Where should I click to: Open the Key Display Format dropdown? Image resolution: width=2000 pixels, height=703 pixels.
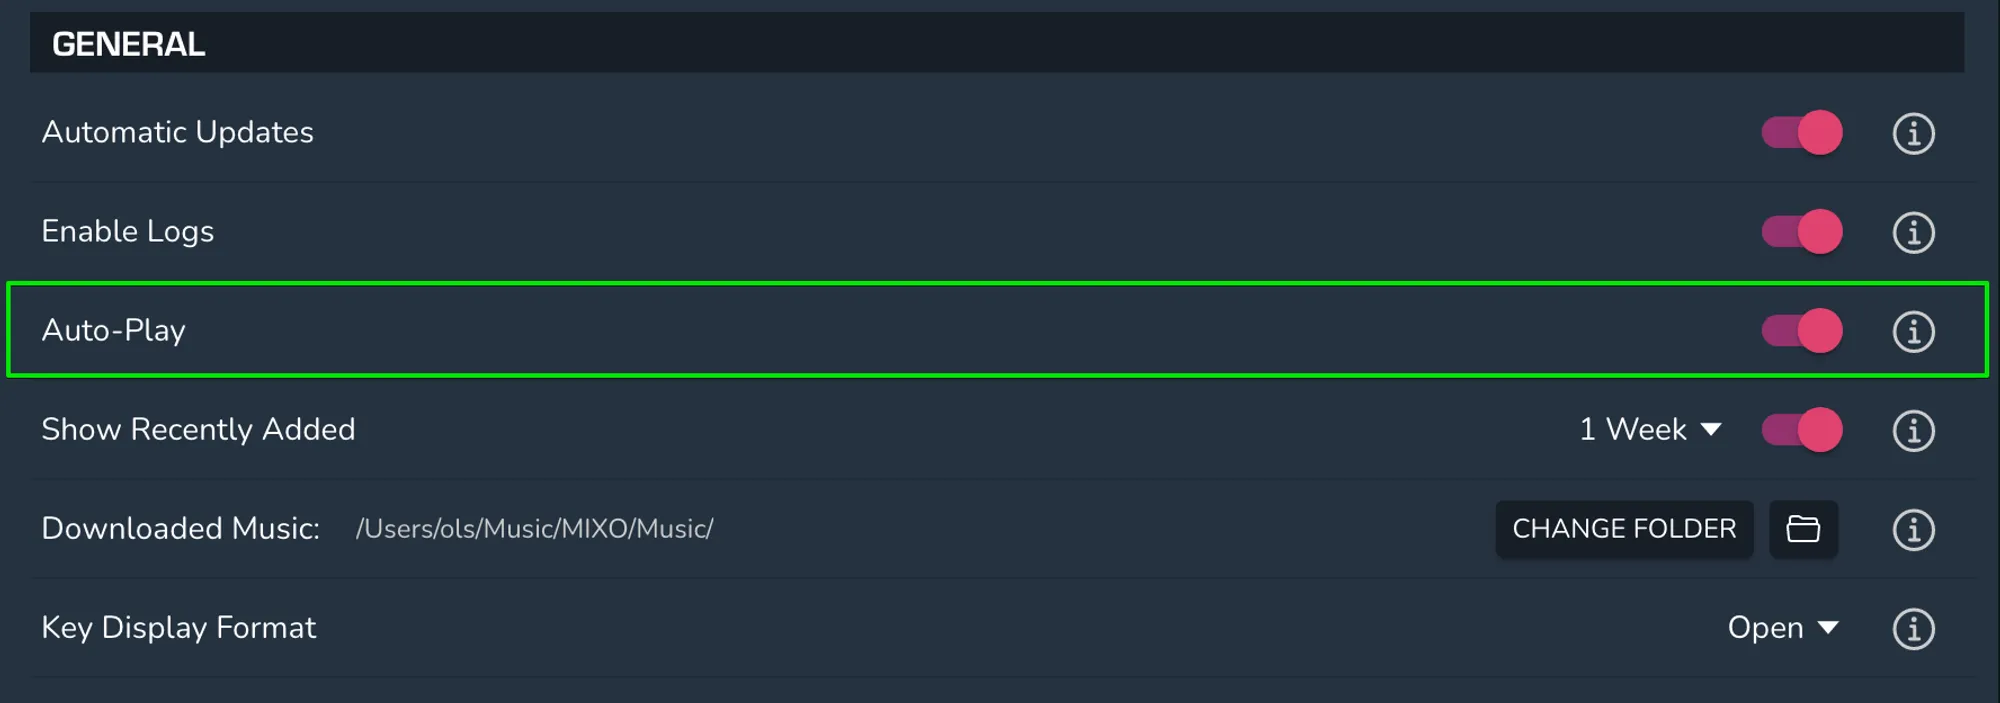click(1782, 628)
